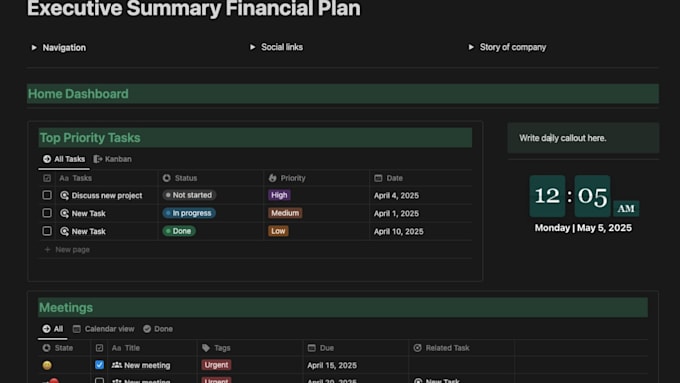Screen dimensions: 680x383
Task: Open the New meeting title due April 15
Action: point(147,365)
